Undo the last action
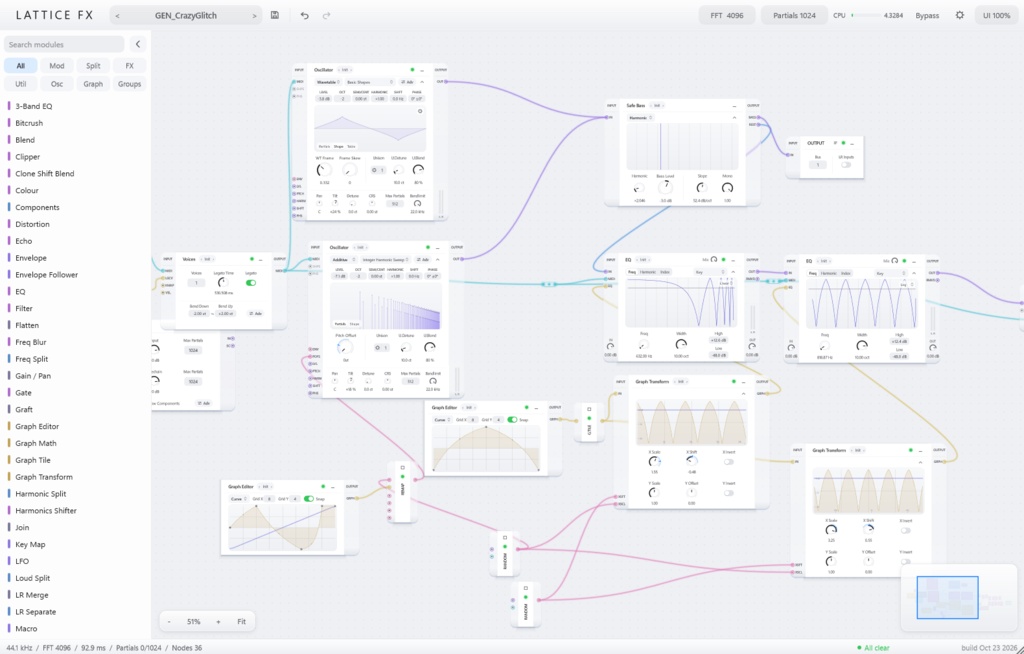1024x654 pixels. pos(304,15)
